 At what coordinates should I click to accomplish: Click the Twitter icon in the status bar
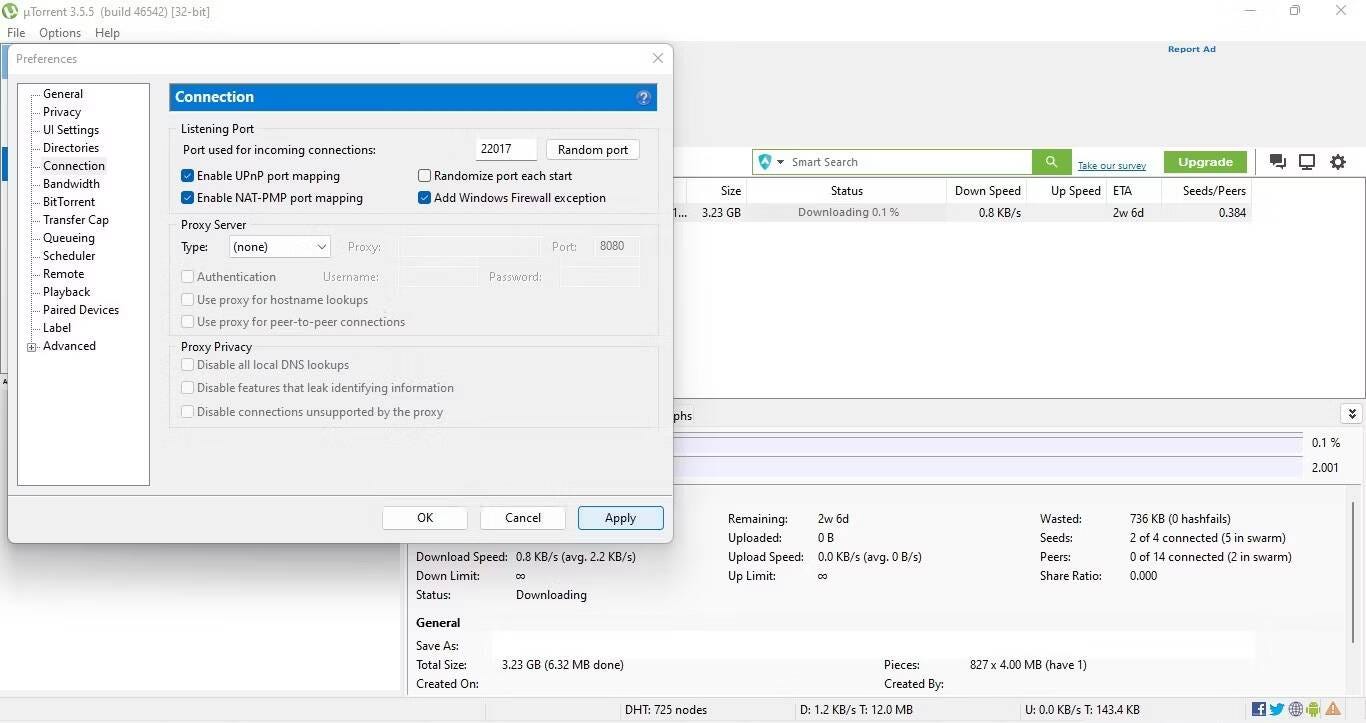tap(1276, 709)
